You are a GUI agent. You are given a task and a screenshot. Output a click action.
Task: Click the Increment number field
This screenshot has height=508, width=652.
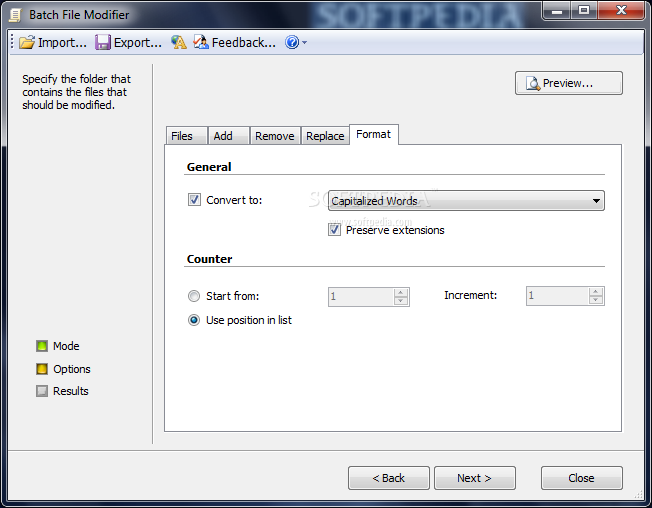pyautogui.click(x=557, y=296)
